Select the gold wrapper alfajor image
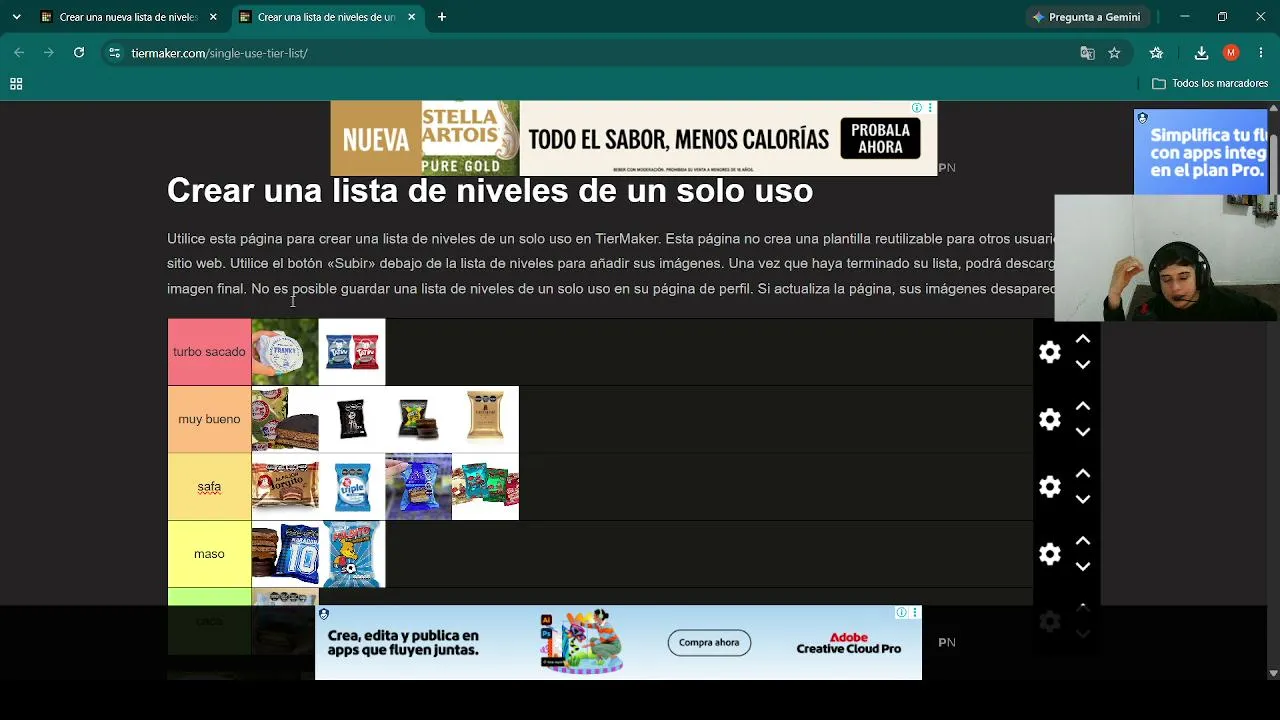Screen dimensions: 1280x720 (485, 419)
